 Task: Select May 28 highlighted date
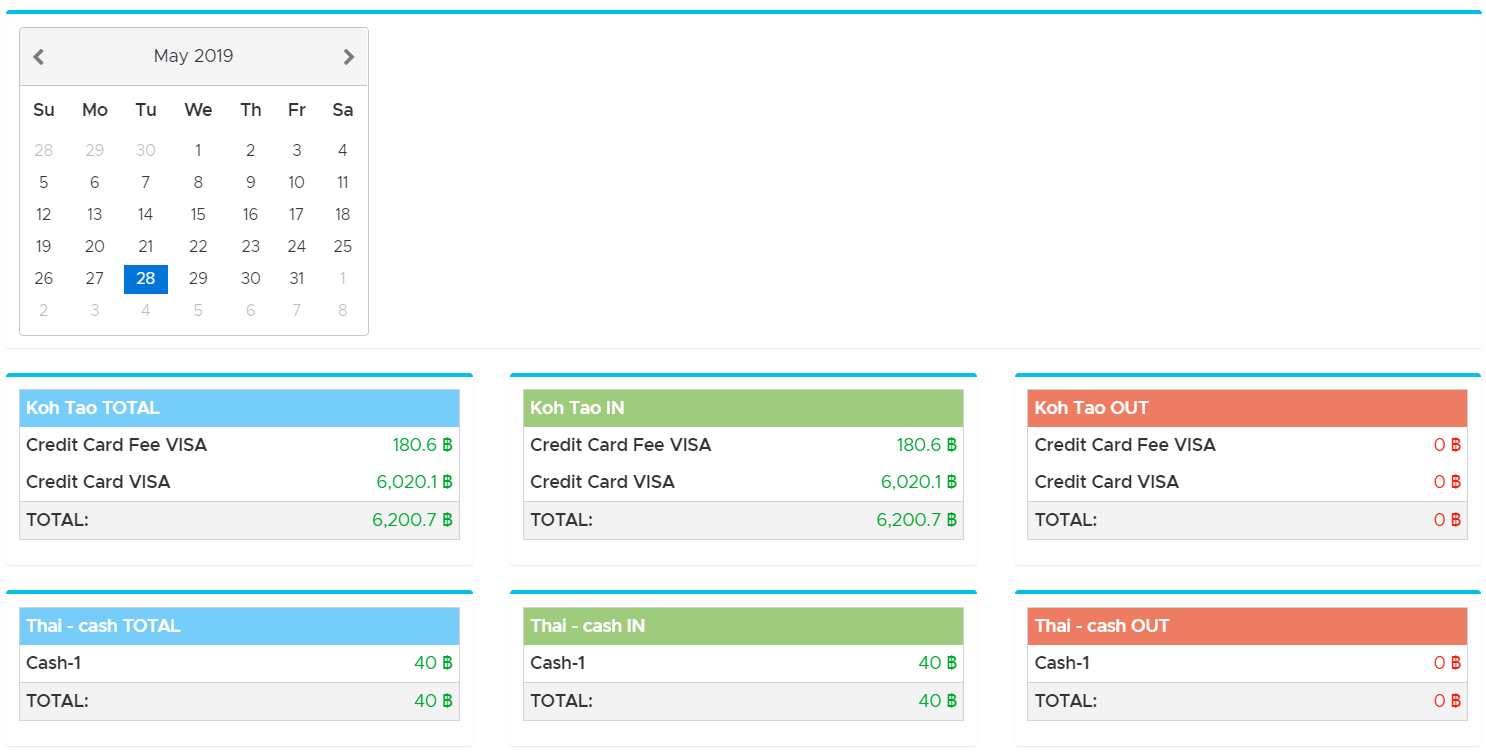146,279
